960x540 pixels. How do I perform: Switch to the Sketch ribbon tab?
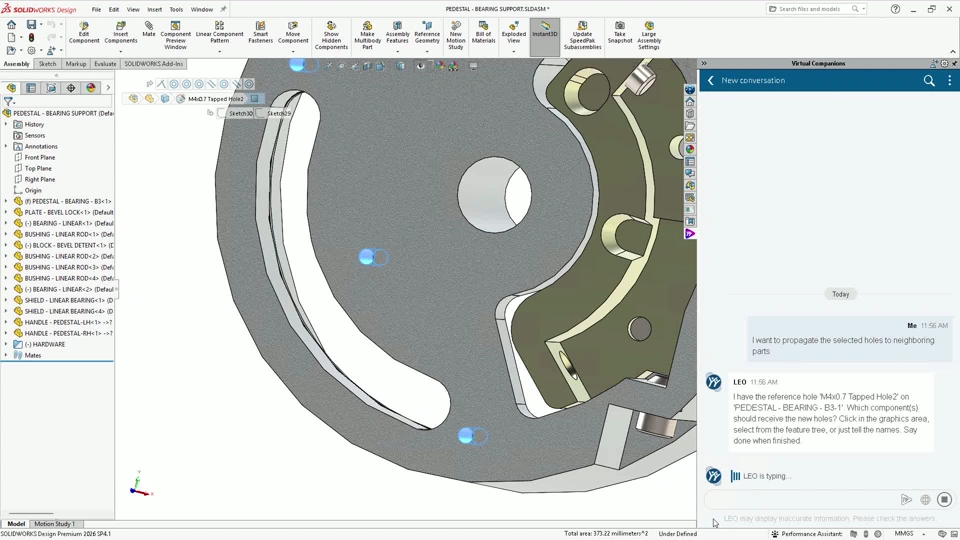(x=47, y=64)
